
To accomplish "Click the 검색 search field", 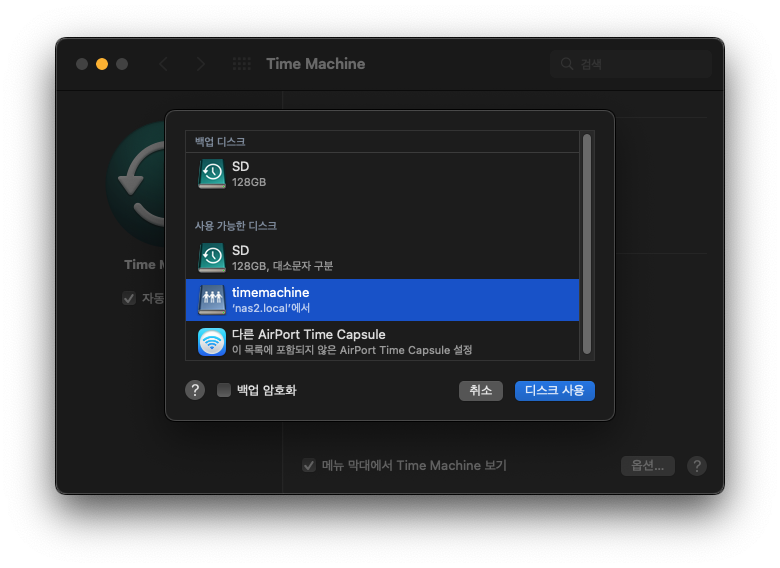I will point(631,64).
